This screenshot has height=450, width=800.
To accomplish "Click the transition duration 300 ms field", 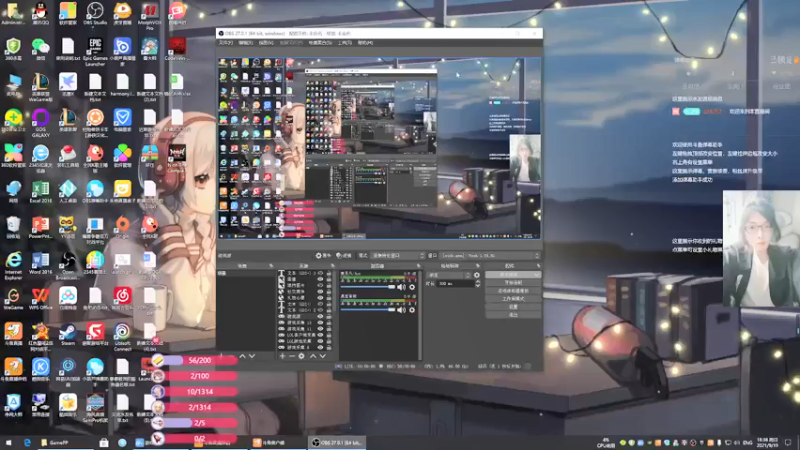I will click(x=455, y=284).
